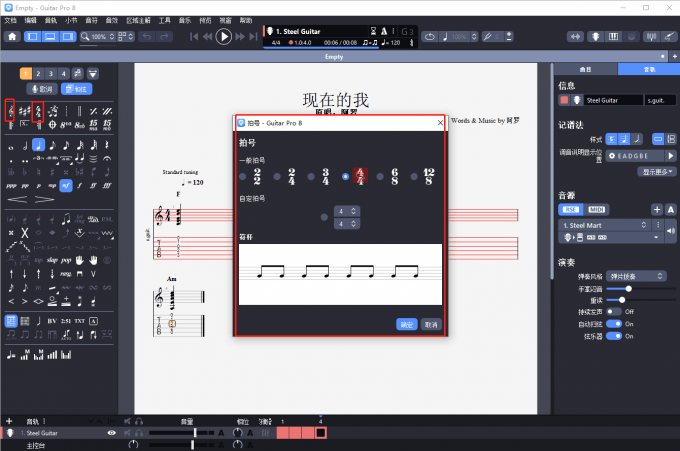Select the 2/4 time signature radio button
Viewport: 680px width, 451px height.
pyautogui.click(x=277, y=176)
